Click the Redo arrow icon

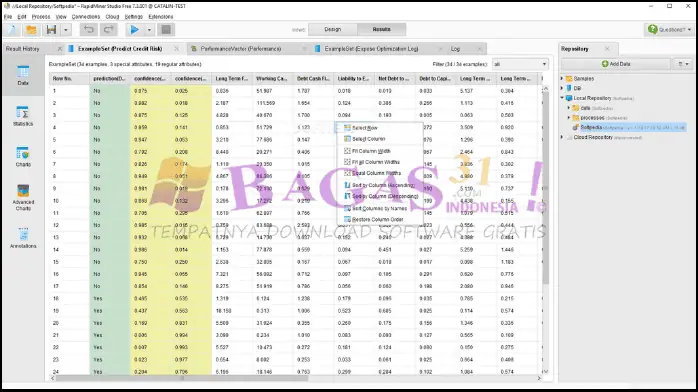108,30
